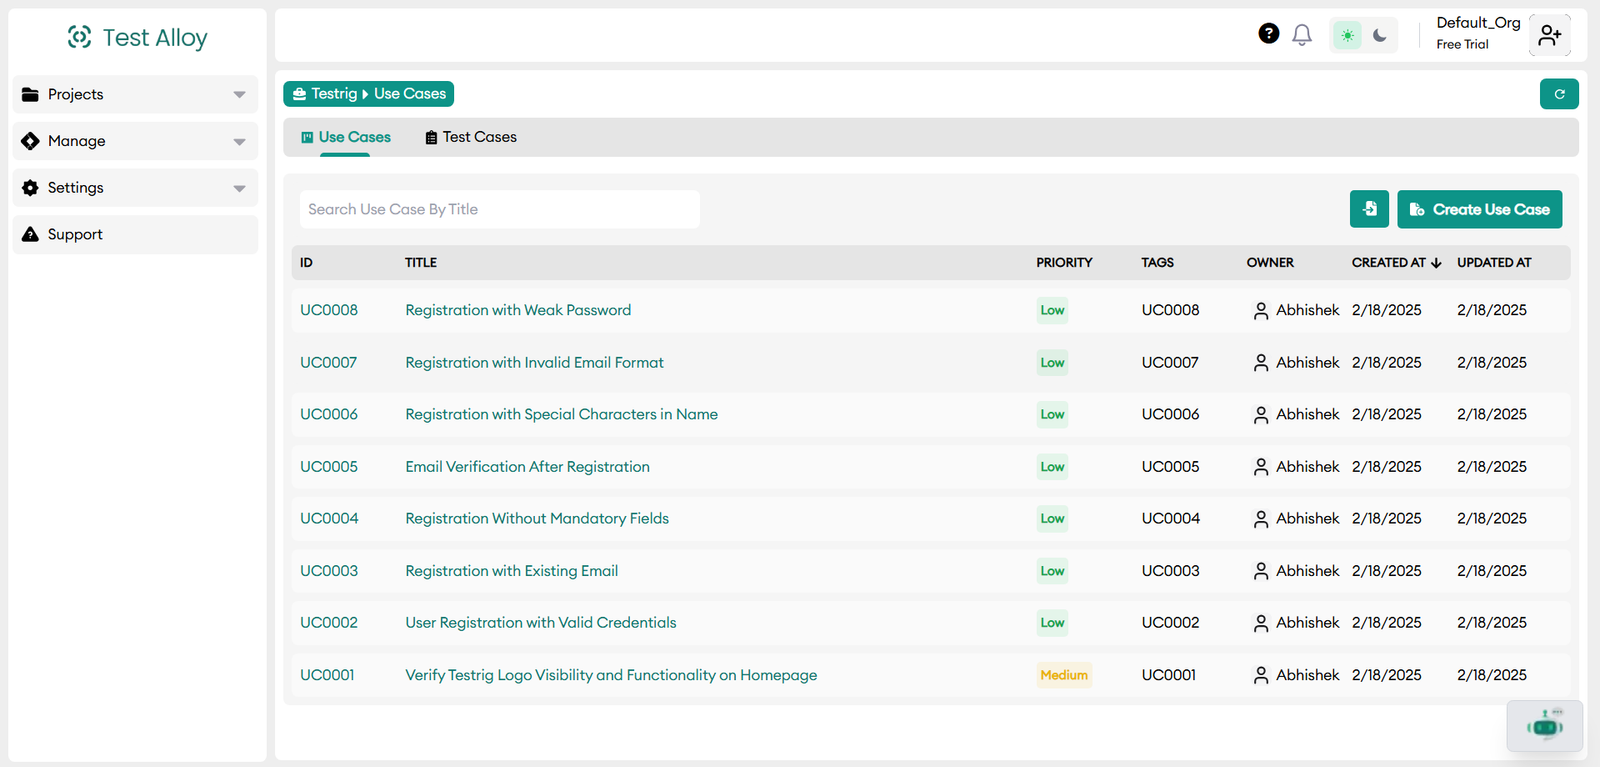Open the notifications bell
Image resolution: width=1600 pixels, height=767 pixels.
[x=1302, y=35]
